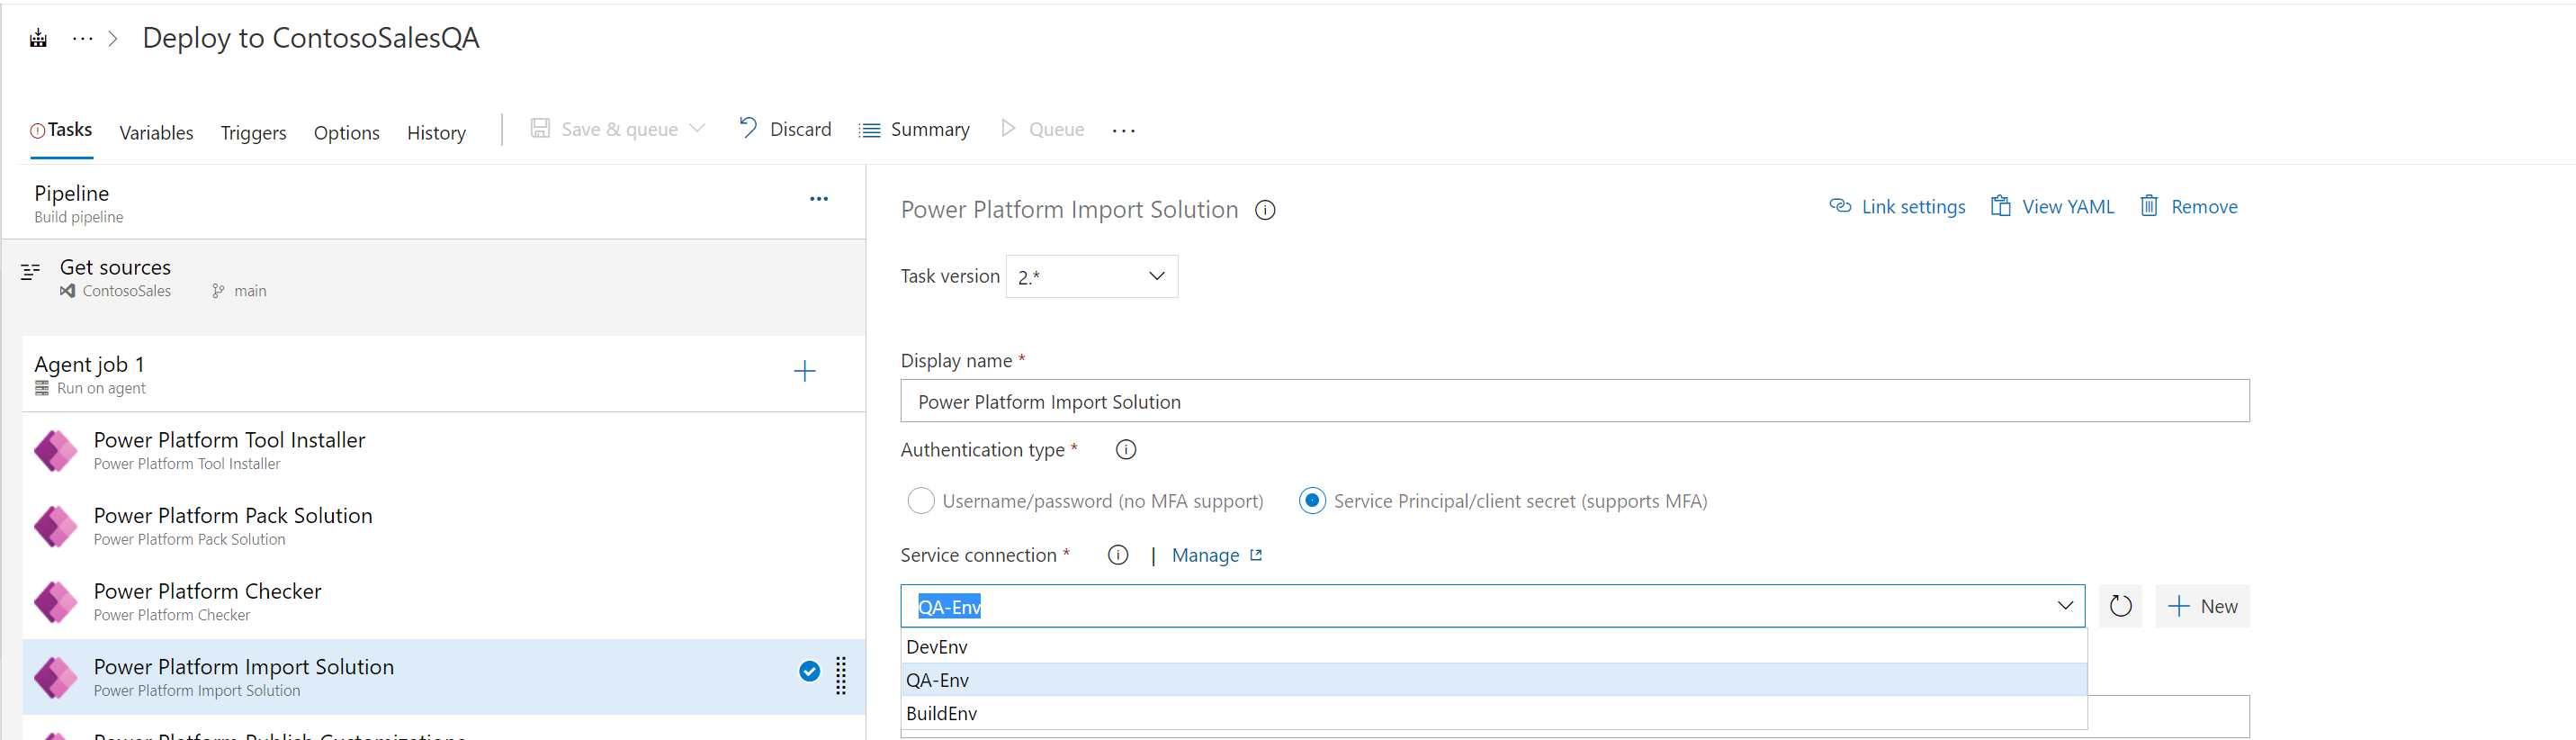Add a task to Agent job 1
Viewport: 2576px width, 740px height.
click(804, 372)
